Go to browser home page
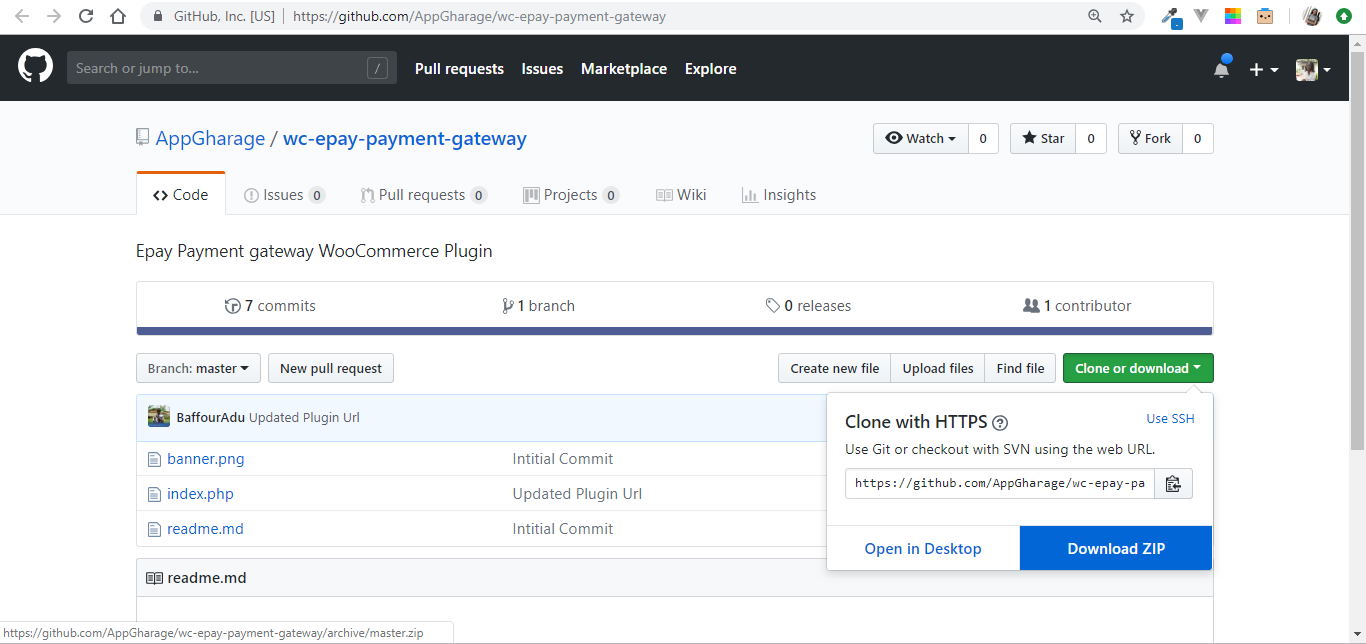Image resolution: width=1366 pixels, height=644 pixels. tap(118, 16)
